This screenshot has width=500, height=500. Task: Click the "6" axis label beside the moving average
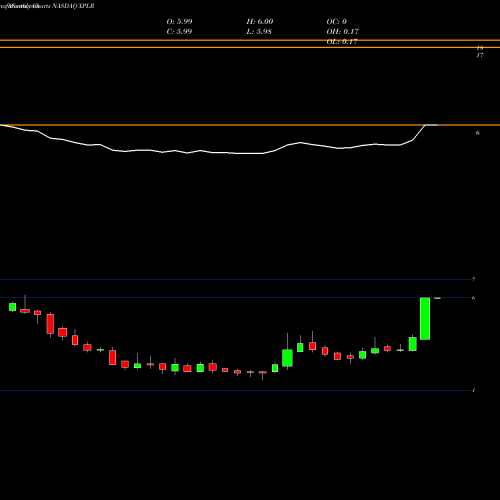point(478,133)
